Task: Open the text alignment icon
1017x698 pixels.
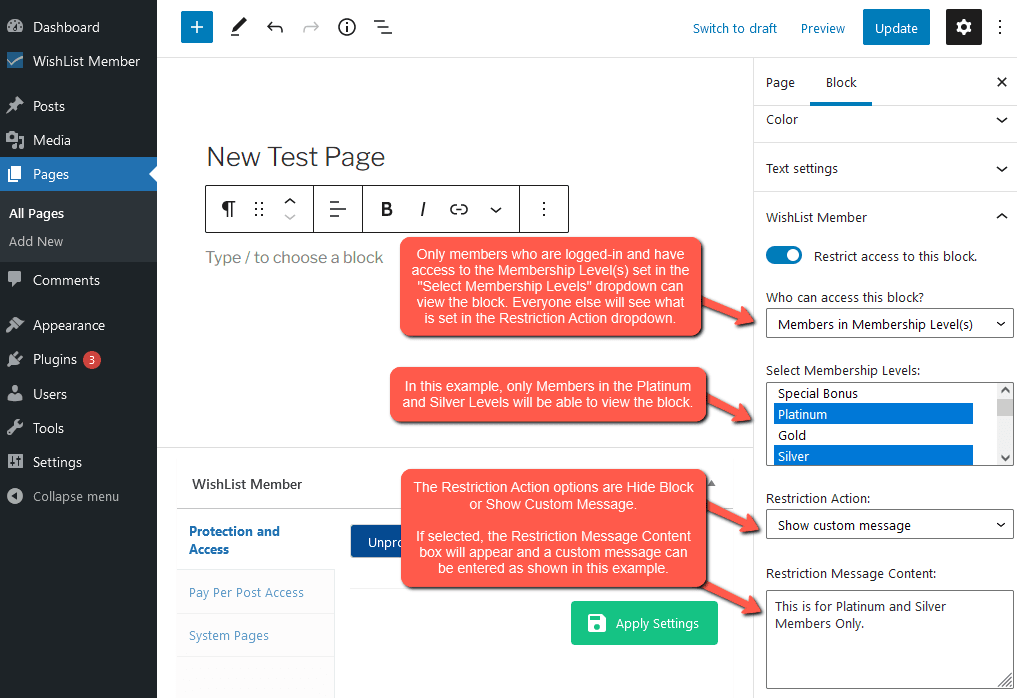Action: click(x=337, y=209)
